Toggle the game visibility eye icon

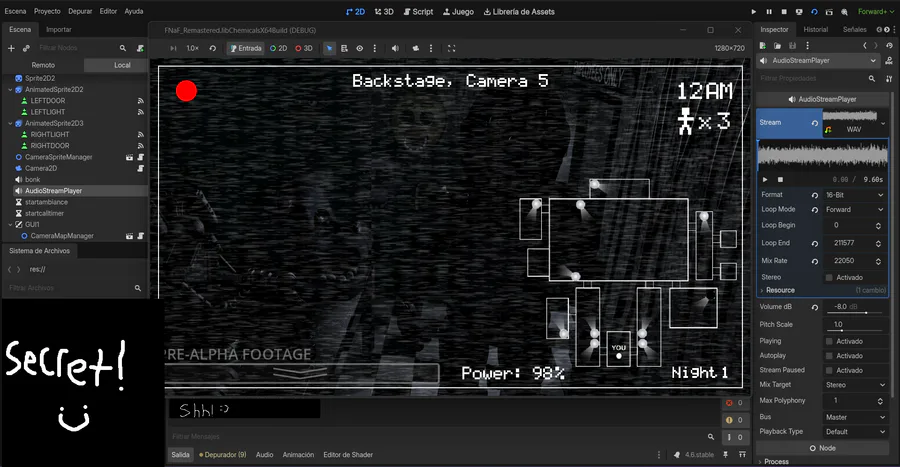[x=360, y=49]
